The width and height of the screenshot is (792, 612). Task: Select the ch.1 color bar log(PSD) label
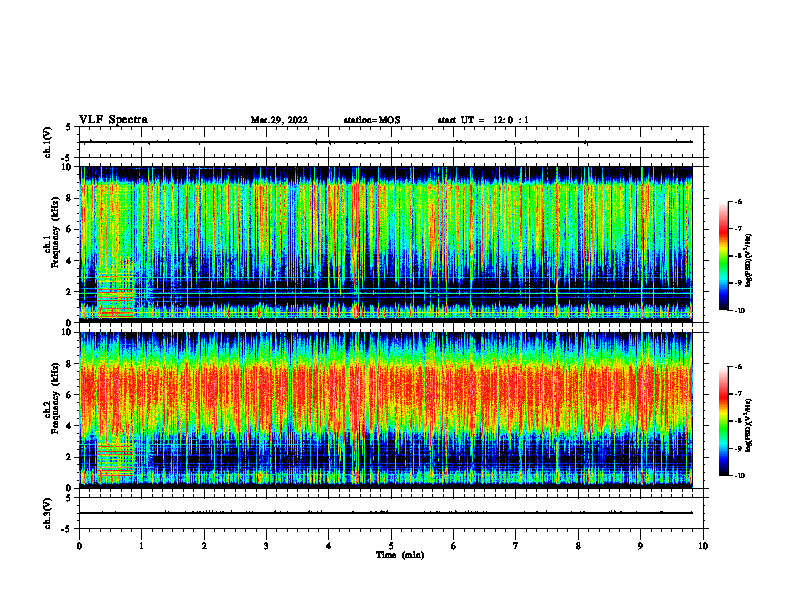[x=749, y=261]
